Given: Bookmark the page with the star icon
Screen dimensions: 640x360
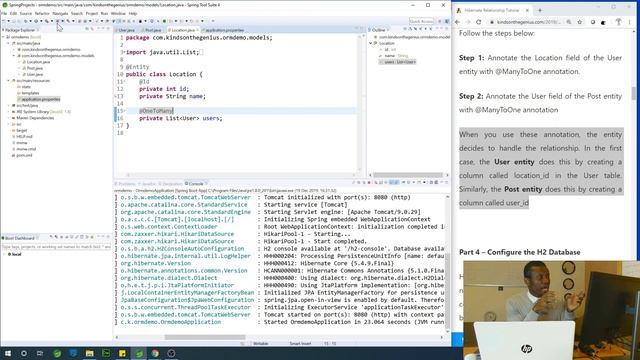Looking at the screenshot, I should click(x=580, y=22).
